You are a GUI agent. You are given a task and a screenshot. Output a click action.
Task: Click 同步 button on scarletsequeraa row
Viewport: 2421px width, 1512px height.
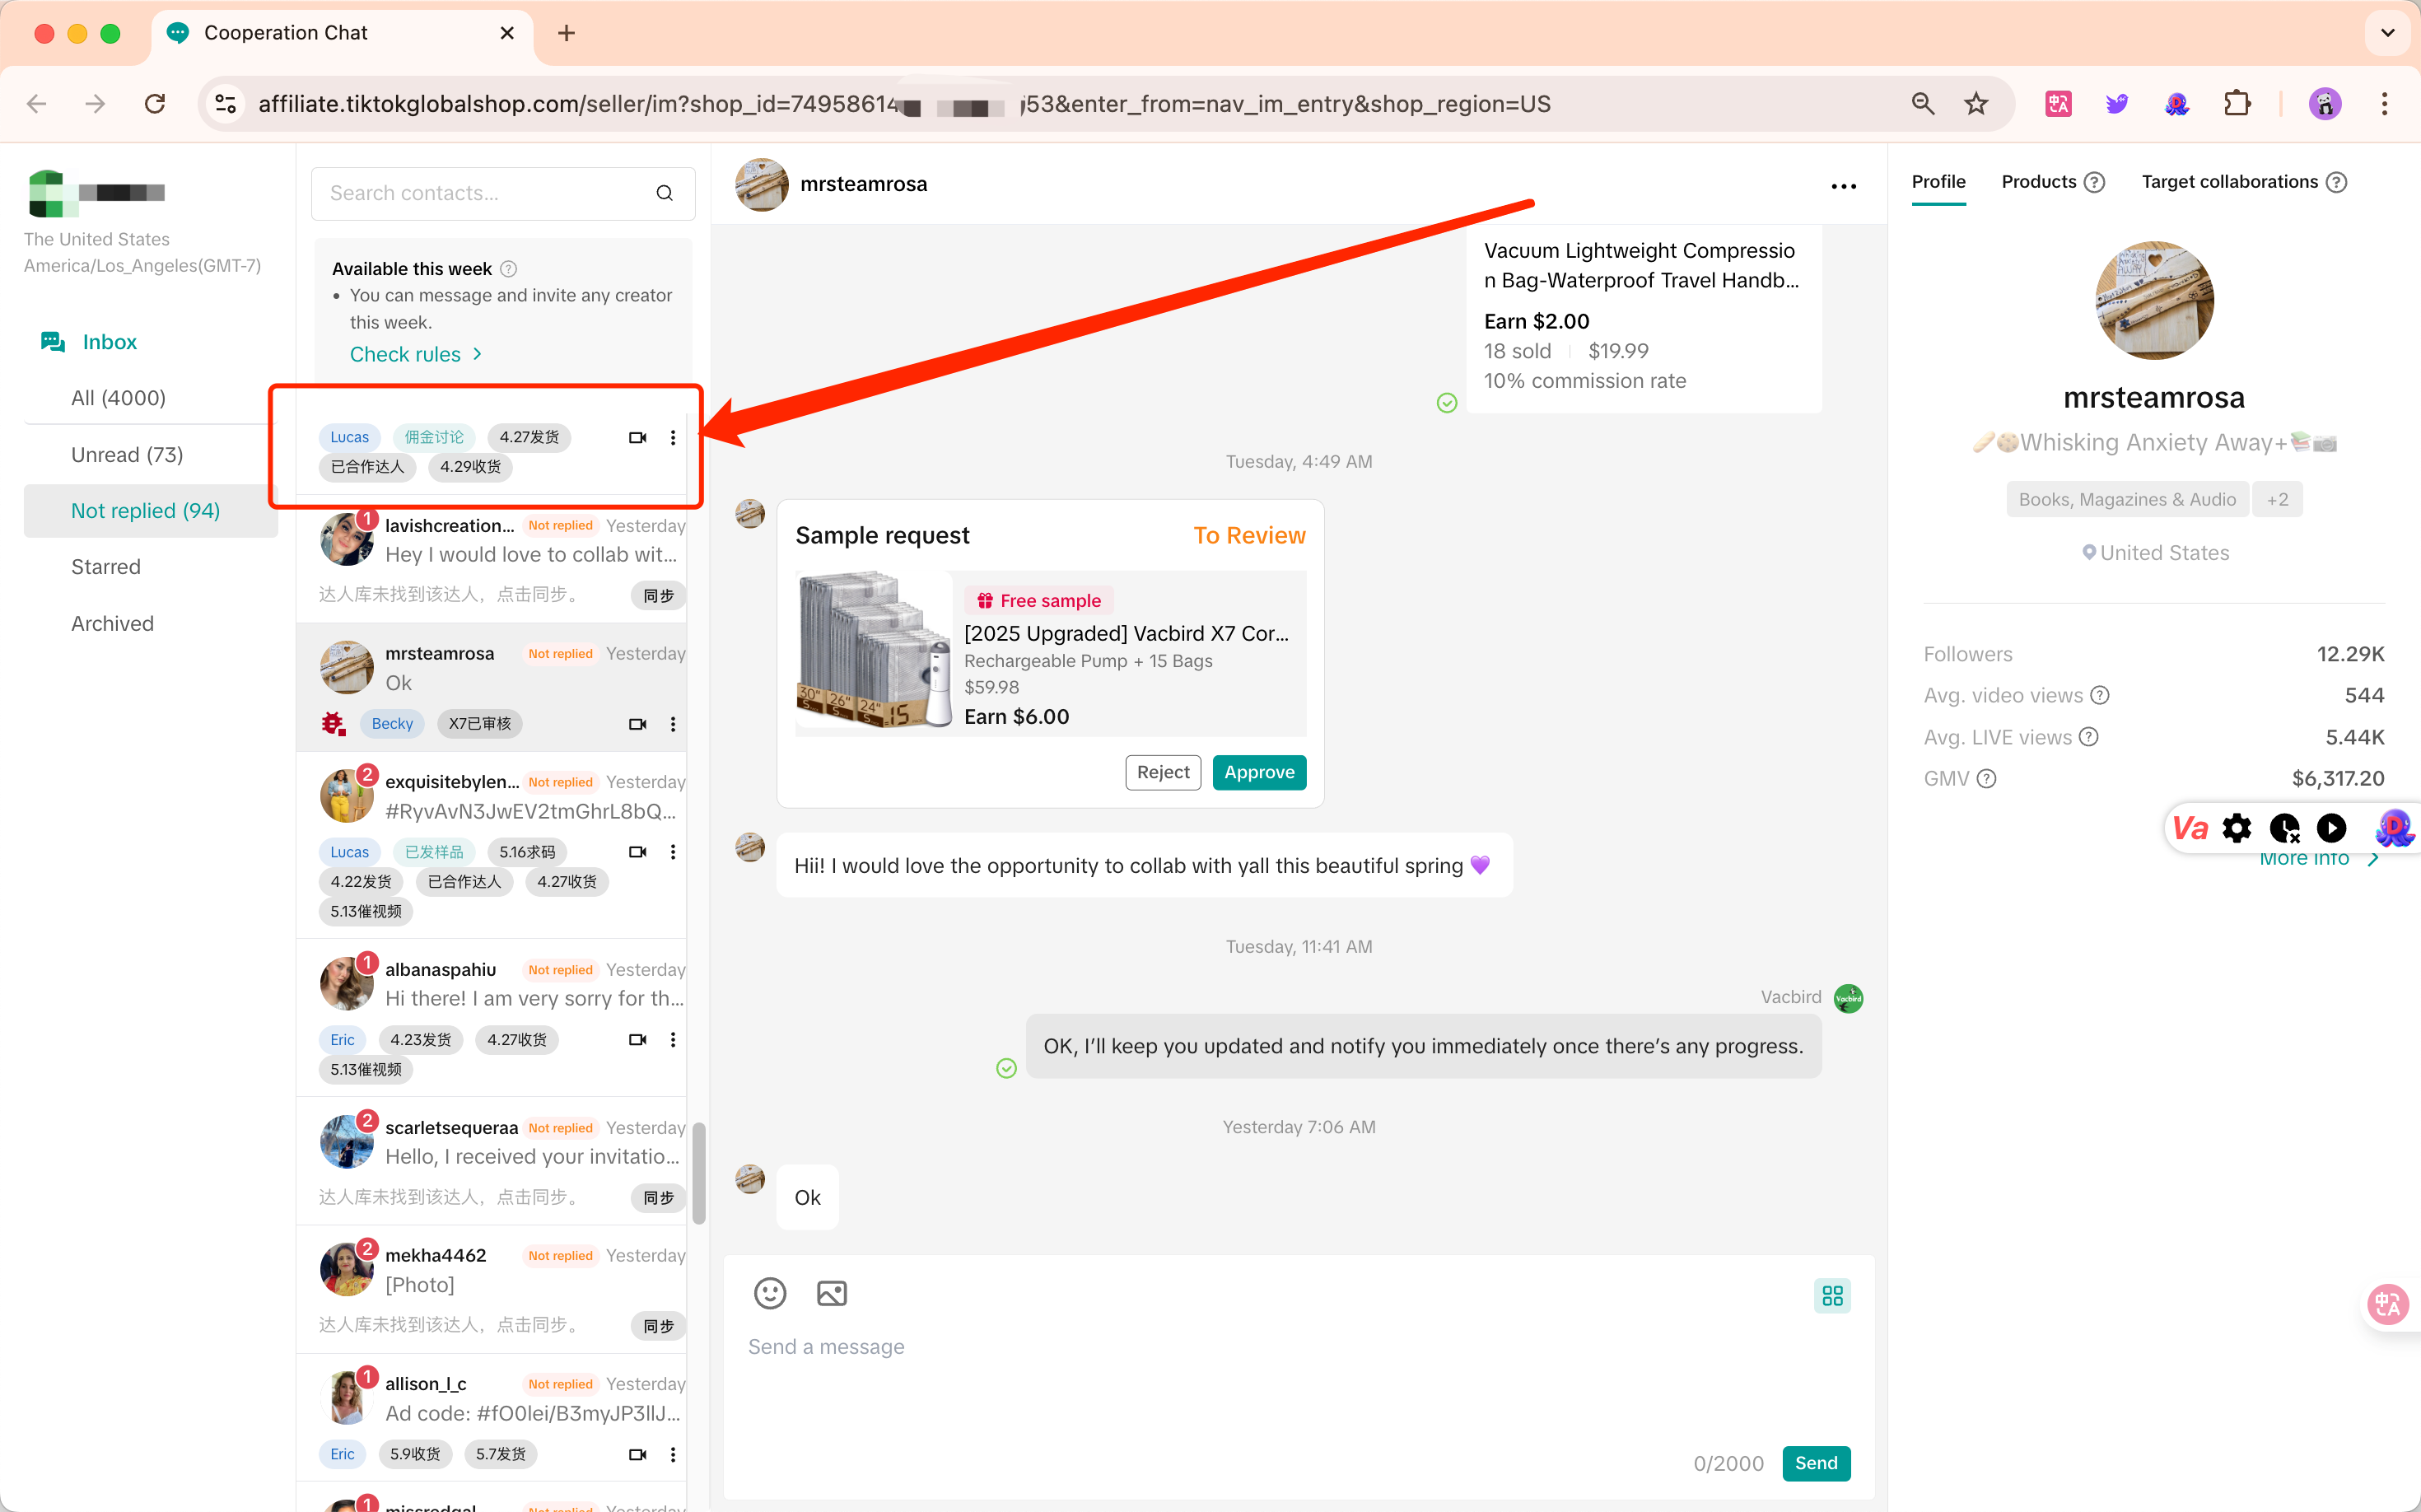[658, 1198]
